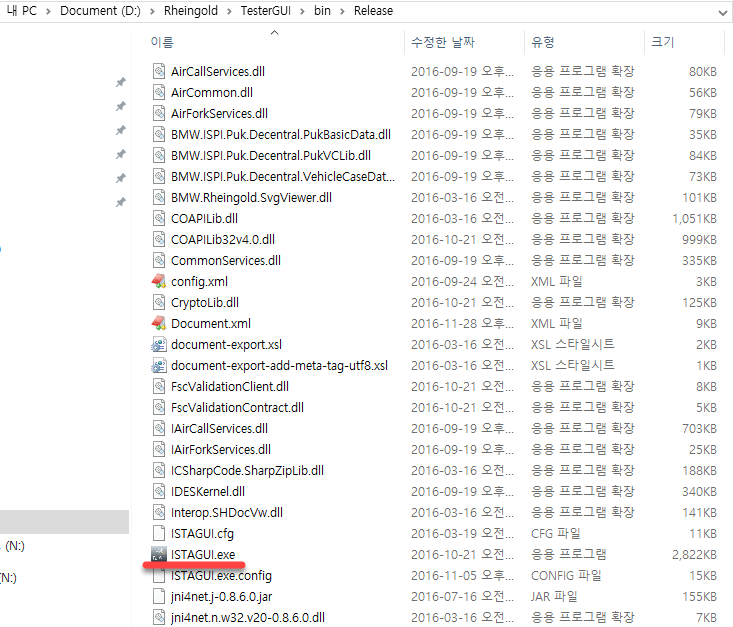Click the FscValidationClient.dll file icon
Image resolution: width=733 pixels, height=627 pixels.
click(x=159, y=386)
